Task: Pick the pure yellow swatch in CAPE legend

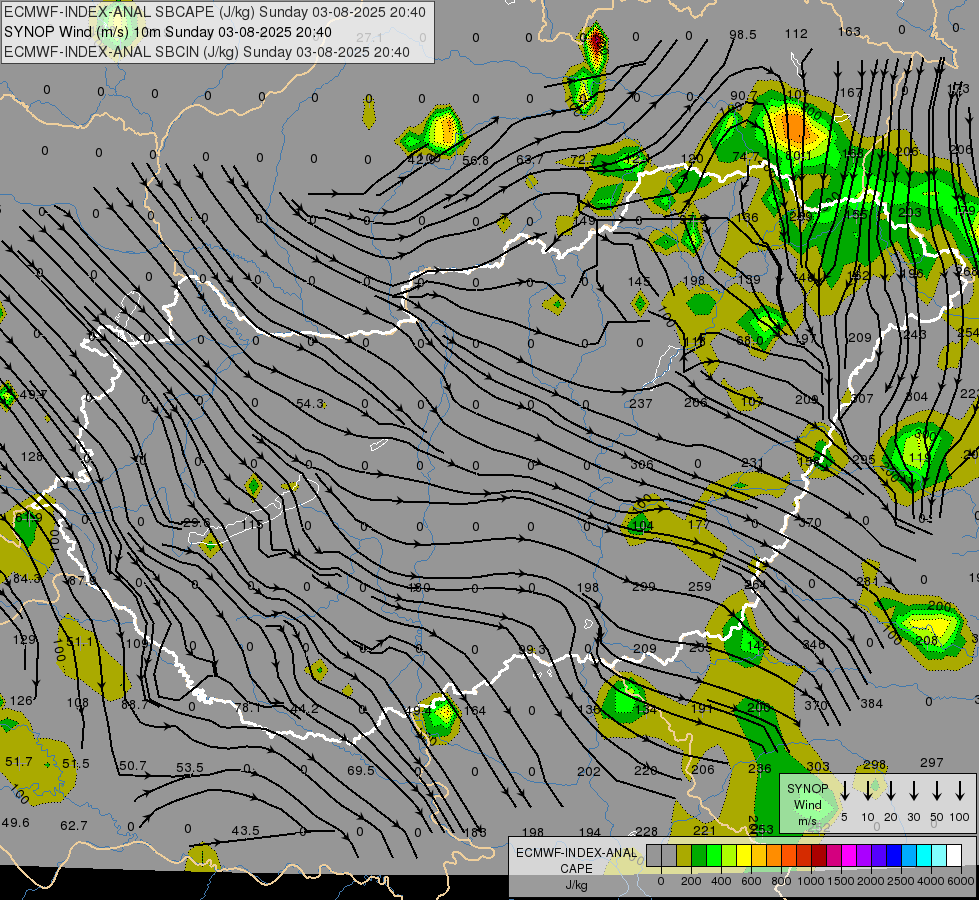Action: (x=744, y=856)
